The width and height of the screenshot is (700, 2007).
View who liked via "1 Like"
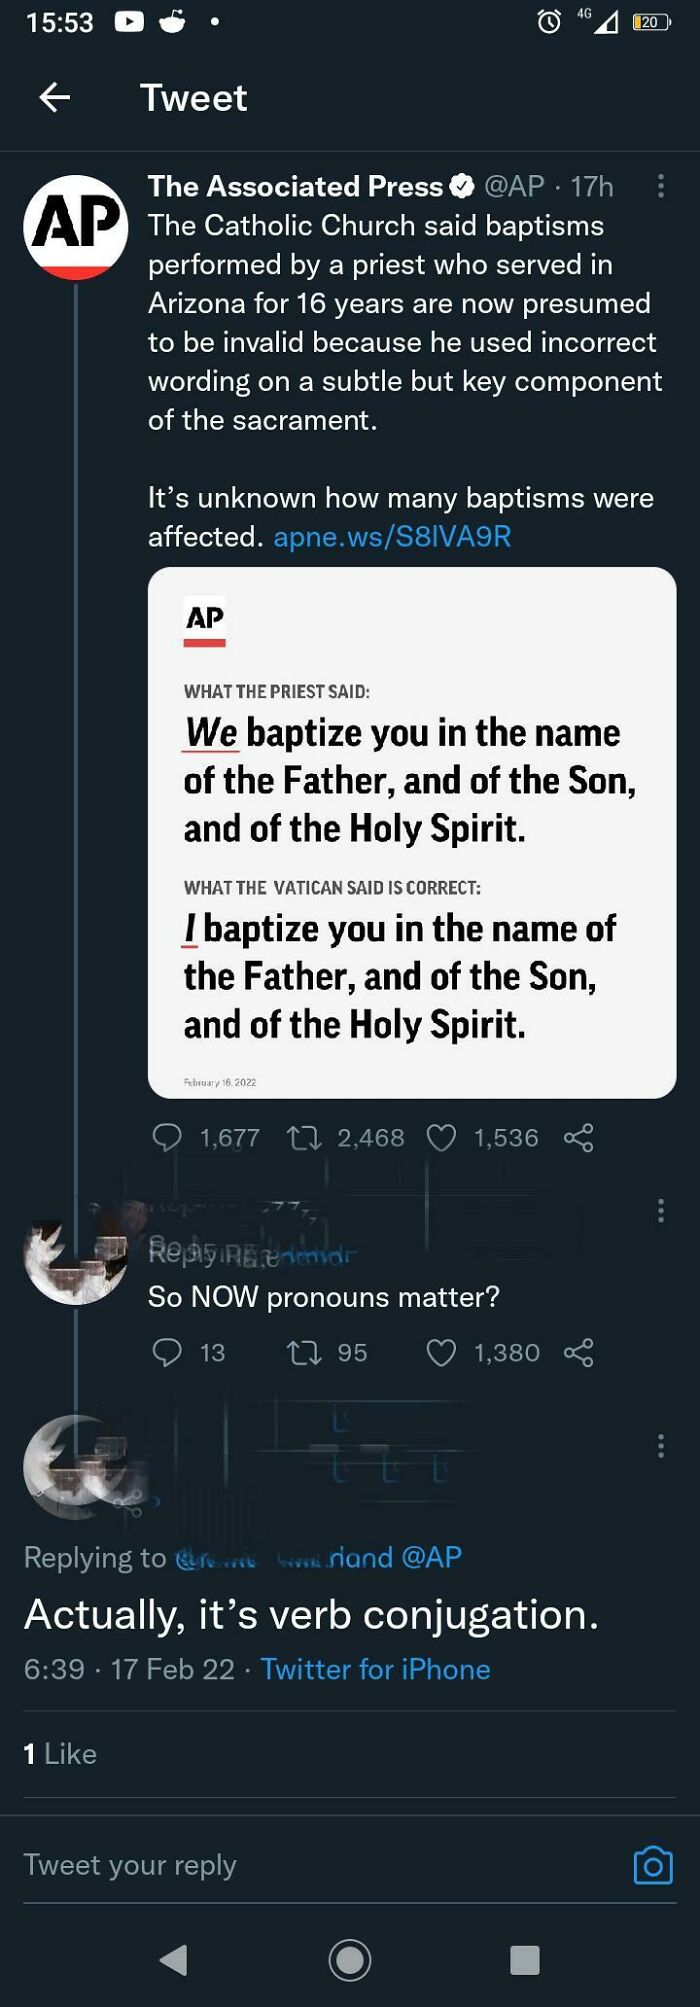60,1753
